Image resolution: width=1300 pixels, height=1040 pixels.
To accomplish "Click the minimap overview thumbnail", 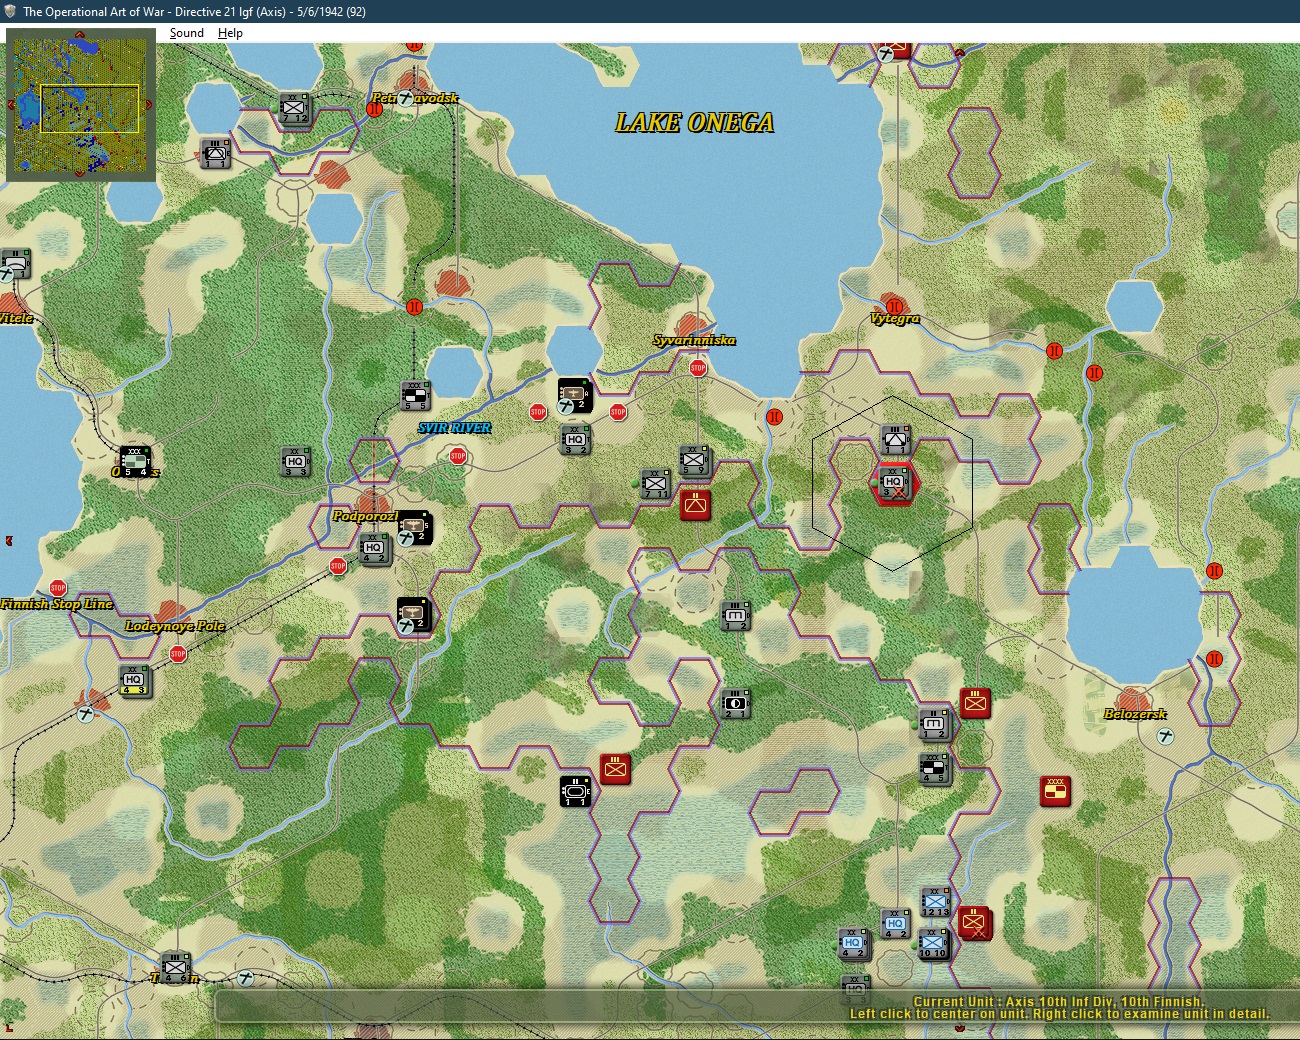I will coord(81,105).
